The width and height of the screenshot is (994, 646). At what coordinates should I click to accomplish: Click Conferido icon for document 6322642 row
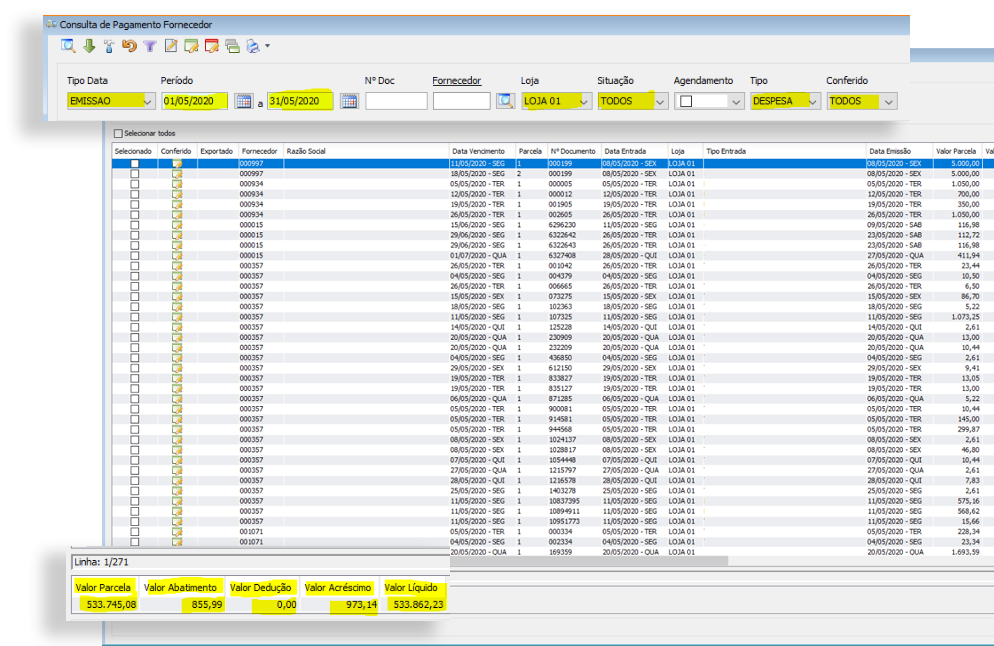coord(177,235)
